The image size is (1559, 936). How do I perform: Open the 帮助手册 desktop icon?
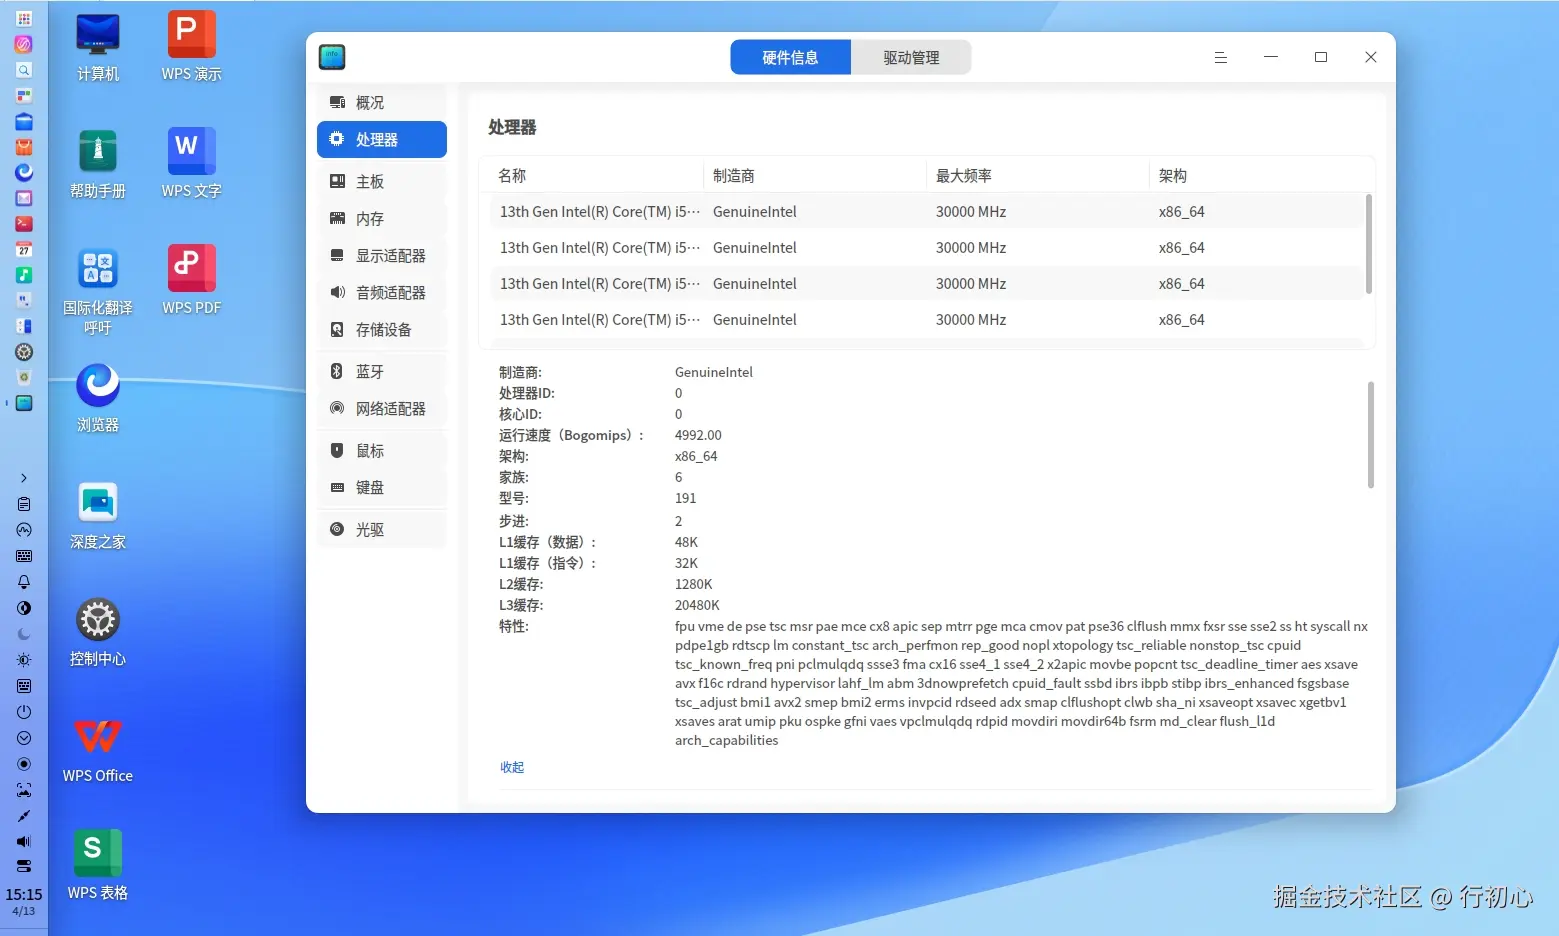pos(98,165)
